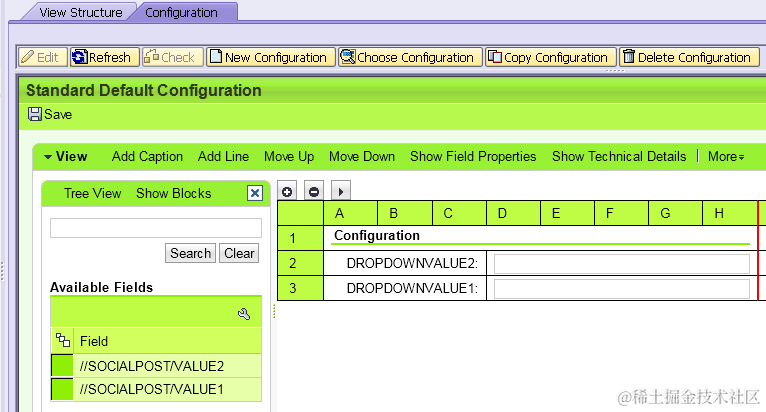
Task: Close the available fields side panel
Action: click(255, 193)
